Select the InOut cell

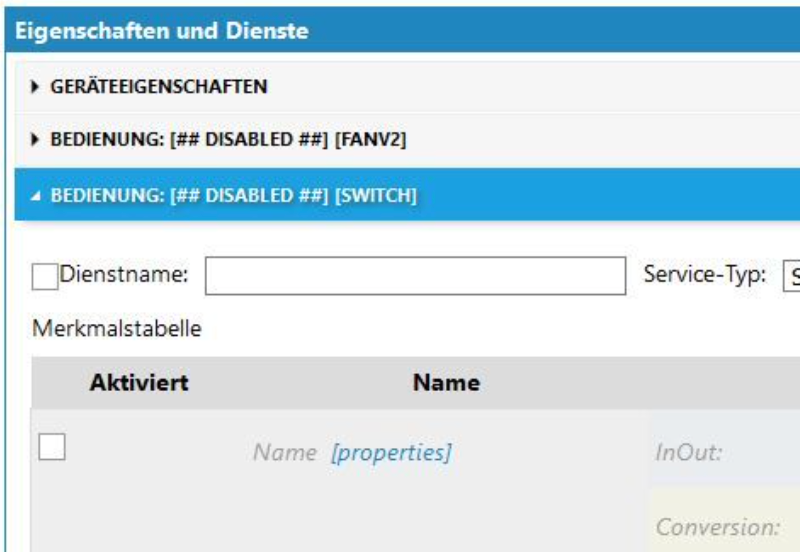[x=720, y=452]
